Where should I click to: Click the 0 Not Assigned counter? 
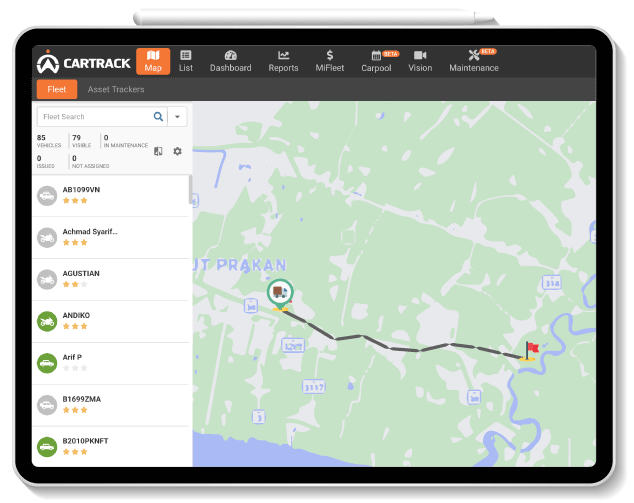[x=91, y=161]
